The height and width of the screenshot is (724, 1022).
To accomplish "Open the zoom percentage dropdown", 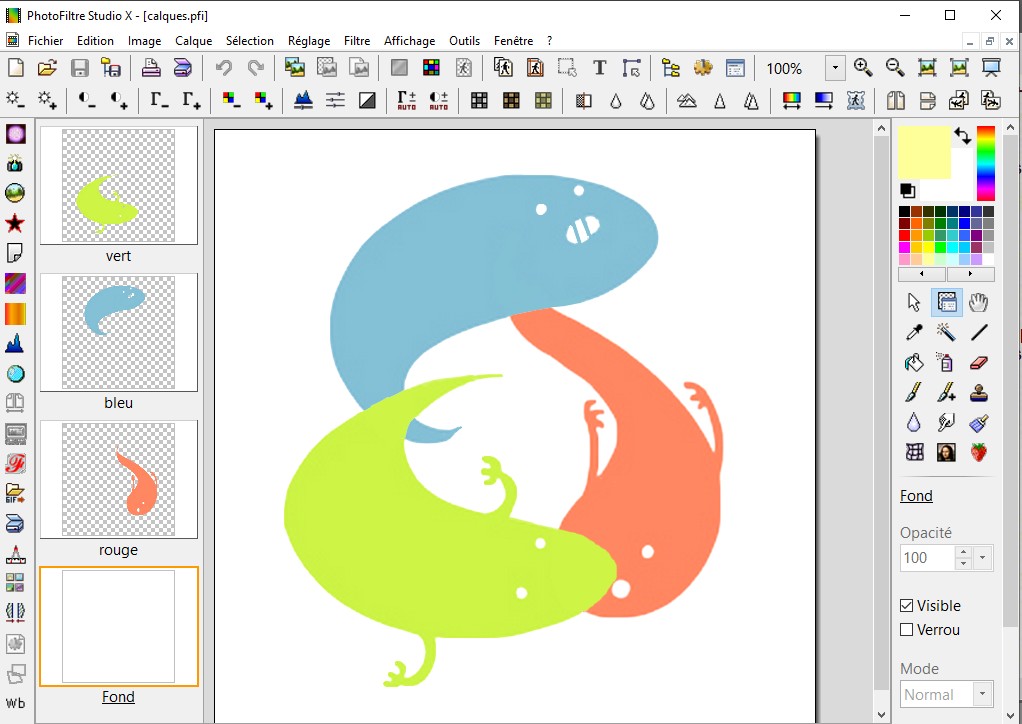I will click(835, 68).
